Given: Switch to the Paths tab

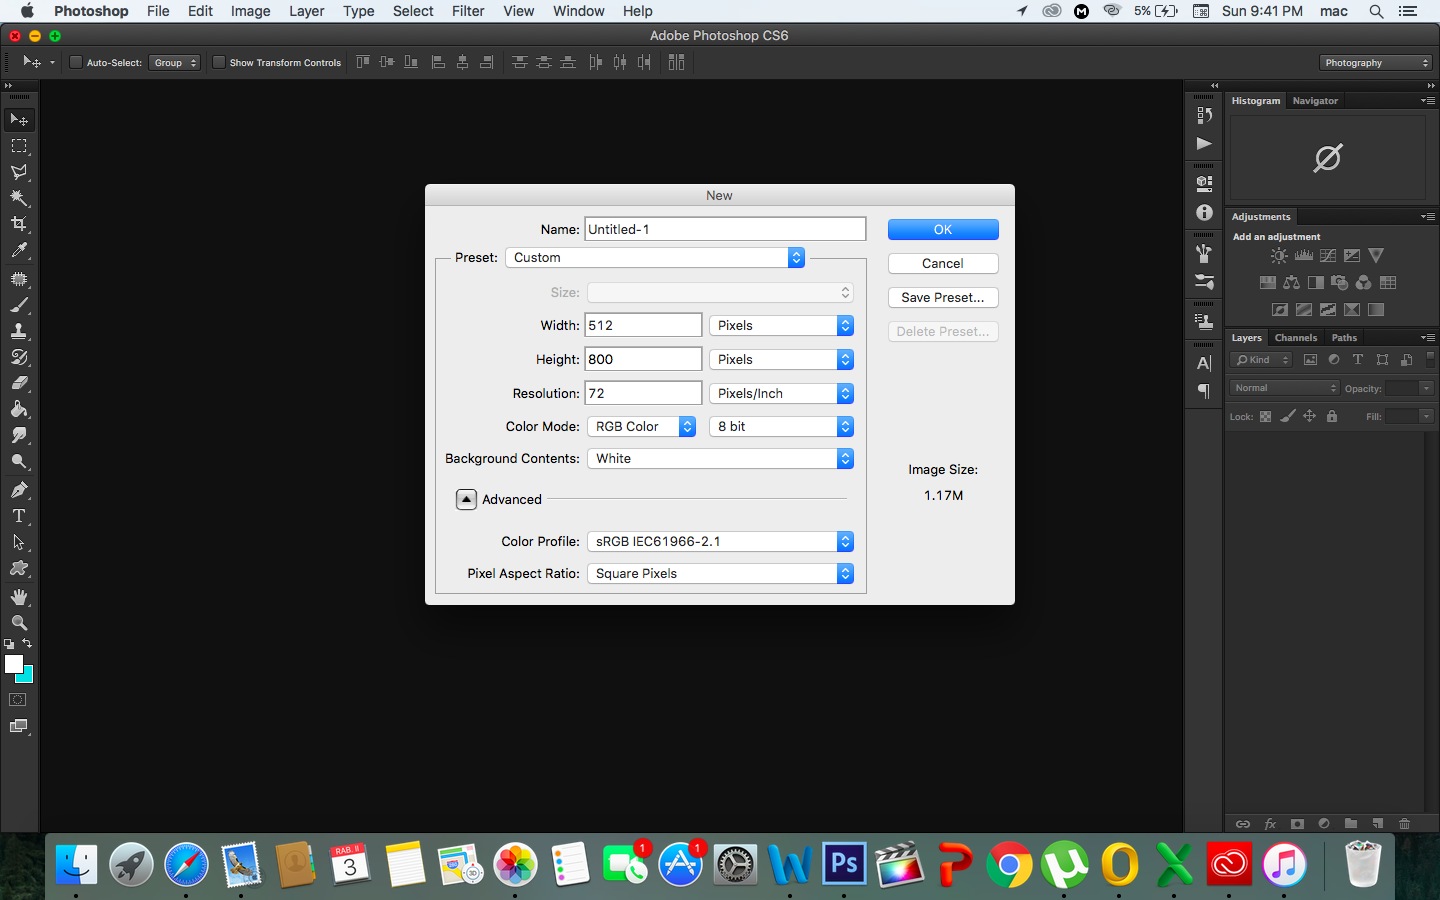Looking at the screenshot, I should (1344, 338).
